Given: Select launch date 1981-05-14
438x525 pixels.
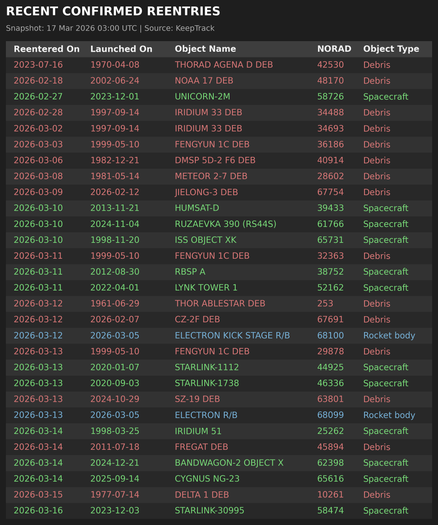Looking at the screenshot, I should (x=115, y=176).
